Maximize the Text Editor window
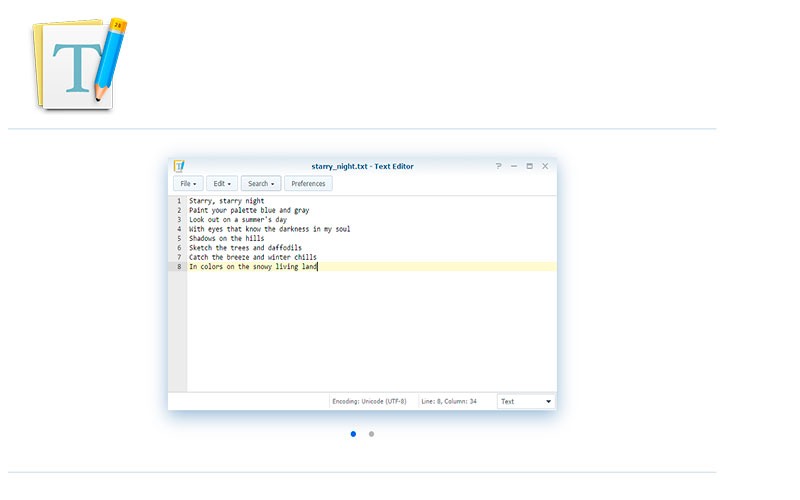Screen dimensions: 800x500 click(x=530, y=166)
